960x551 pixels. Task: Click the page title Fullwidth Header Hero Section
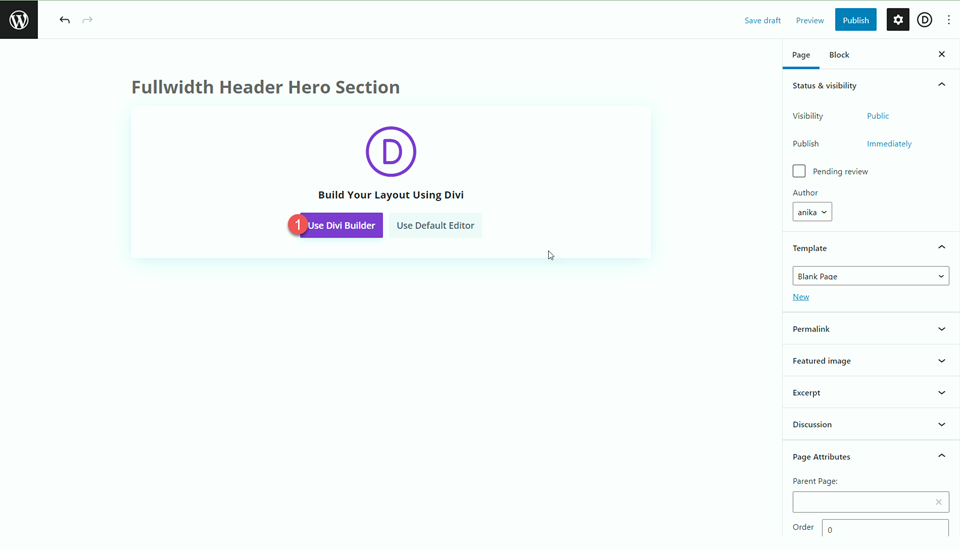pos(266,87)
